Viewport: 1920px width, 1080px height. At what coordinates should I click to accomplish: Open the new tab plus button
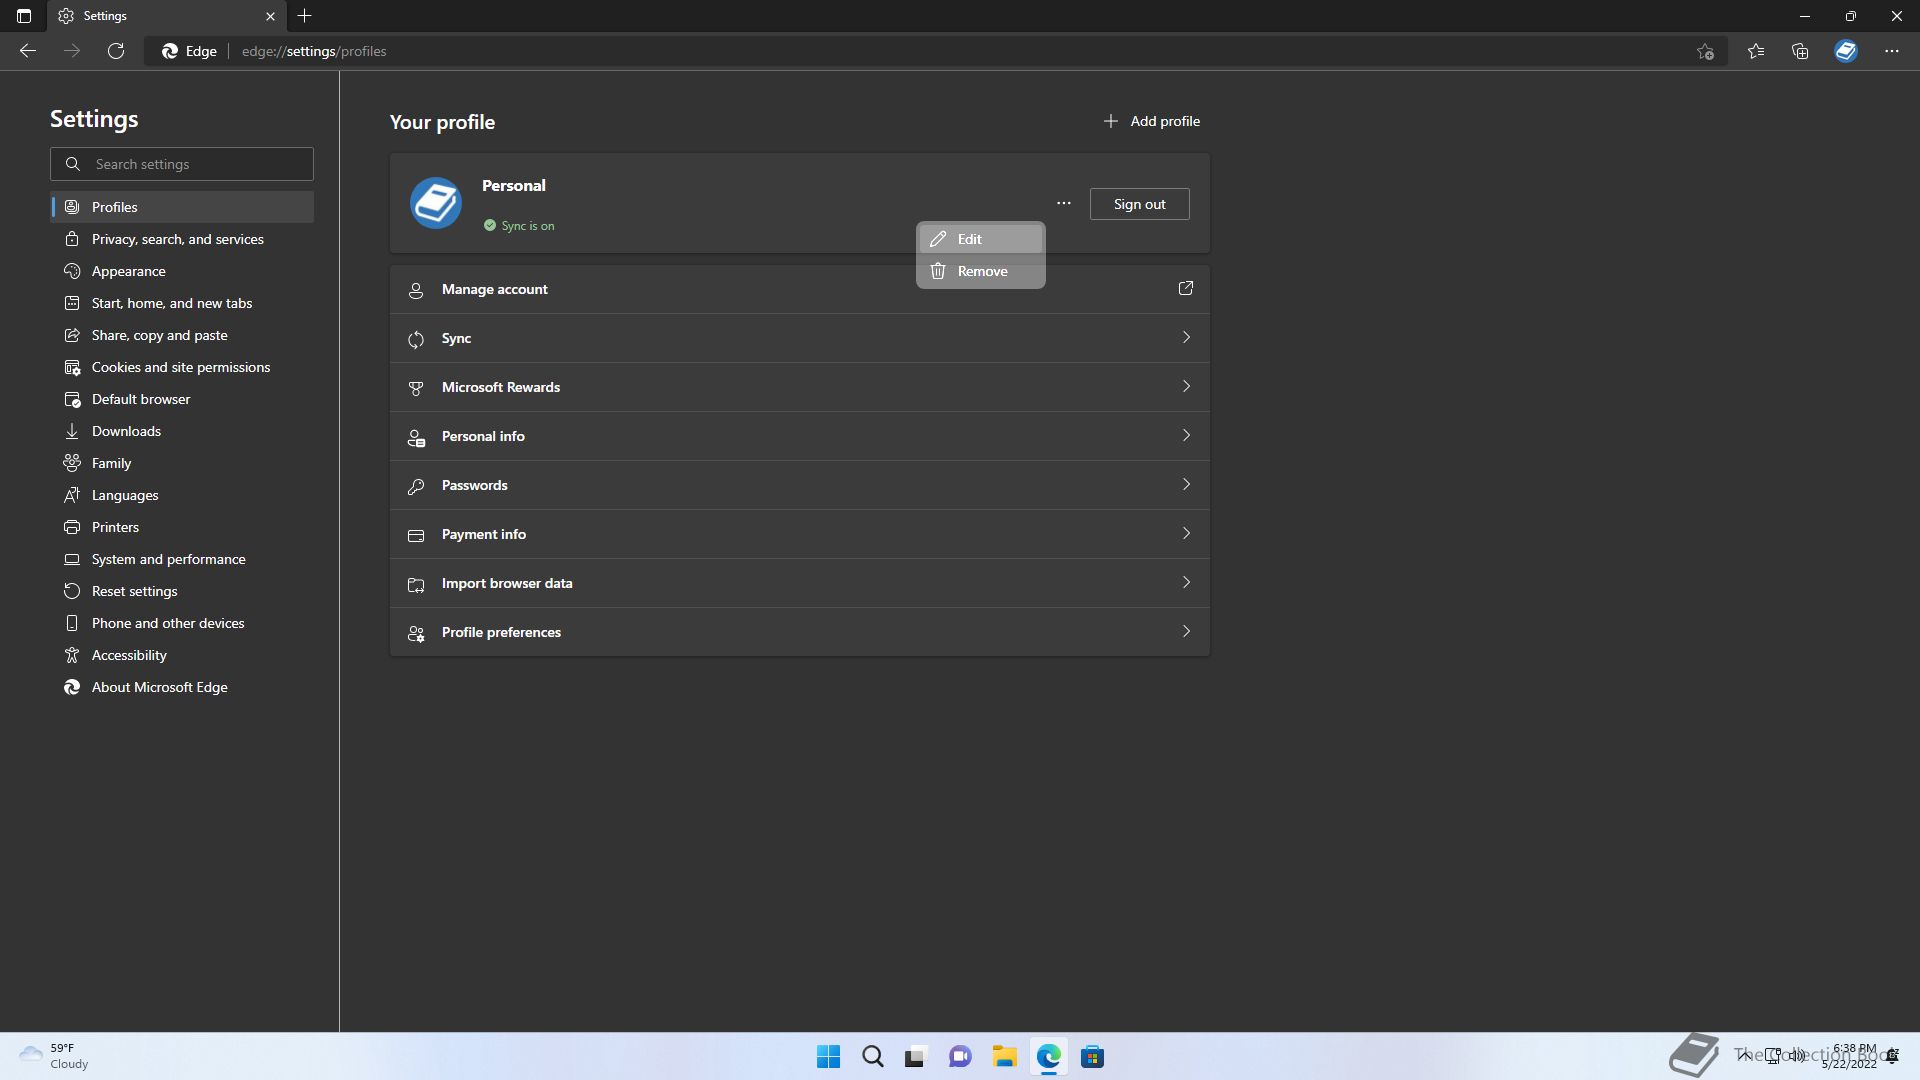[305, 16]
